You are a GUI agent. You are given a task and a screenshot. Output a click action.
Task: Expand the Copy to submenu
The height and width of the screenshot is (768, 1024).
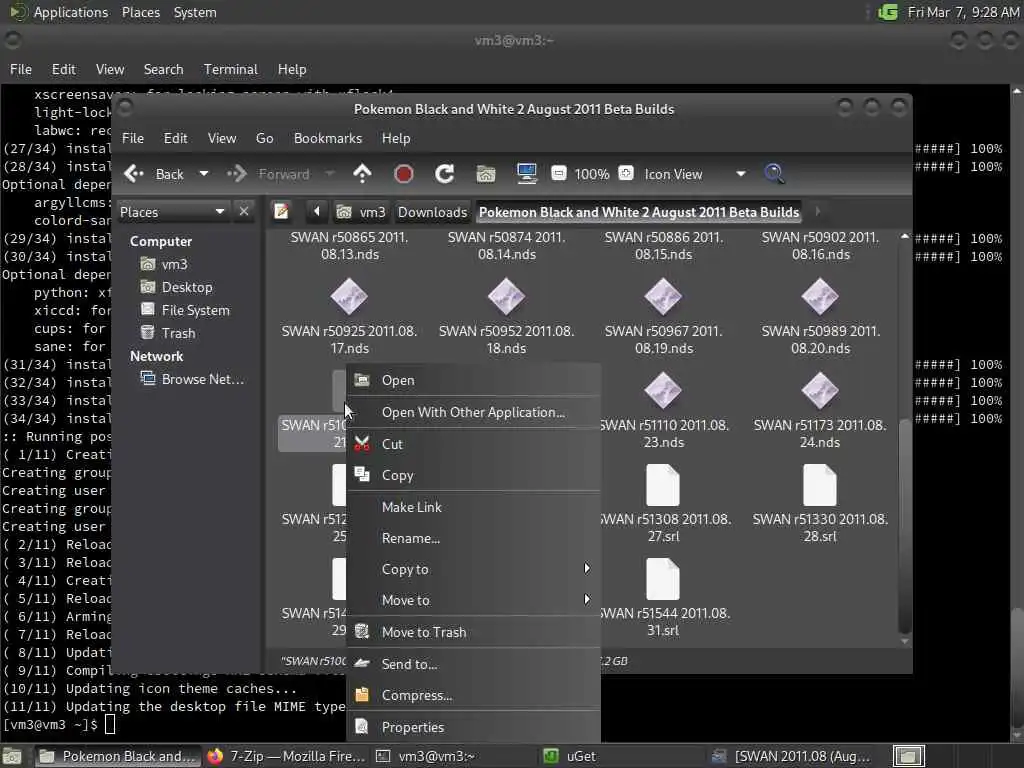coord(473,569)
